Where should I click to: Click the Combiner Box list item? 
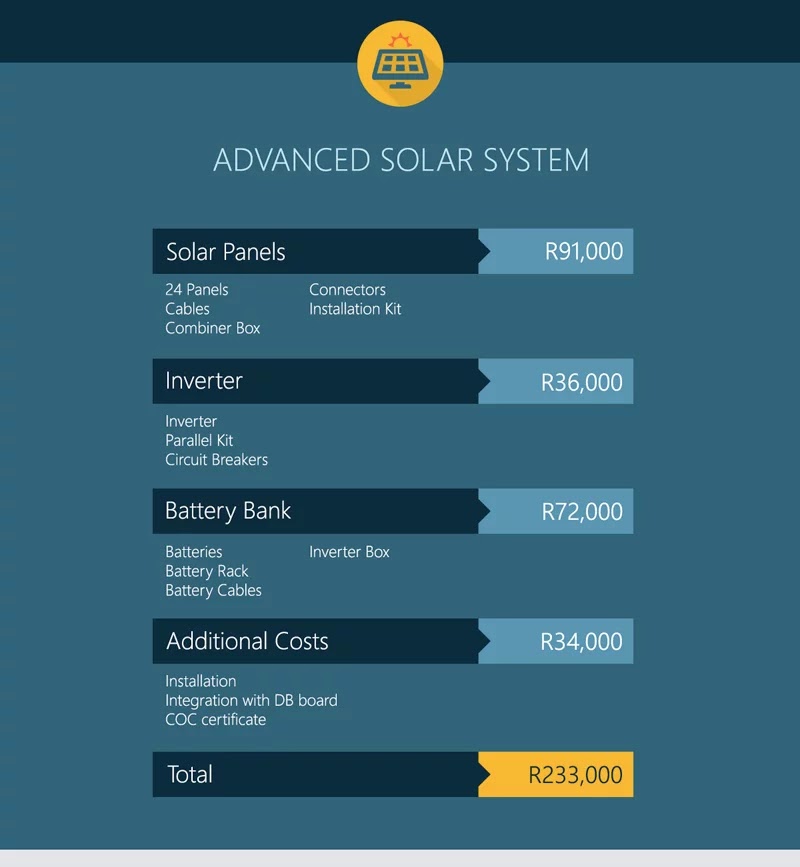212,328
